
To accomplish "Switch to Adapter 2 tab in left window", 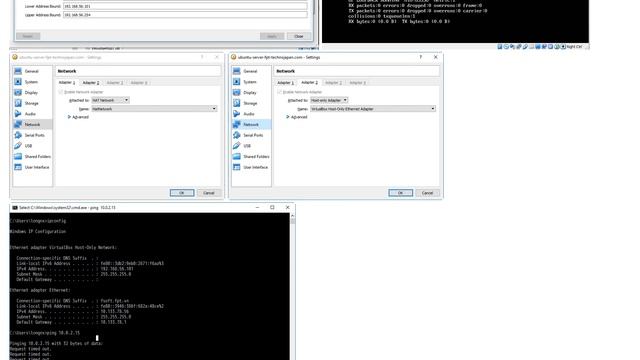I will (x=91, y=82).
